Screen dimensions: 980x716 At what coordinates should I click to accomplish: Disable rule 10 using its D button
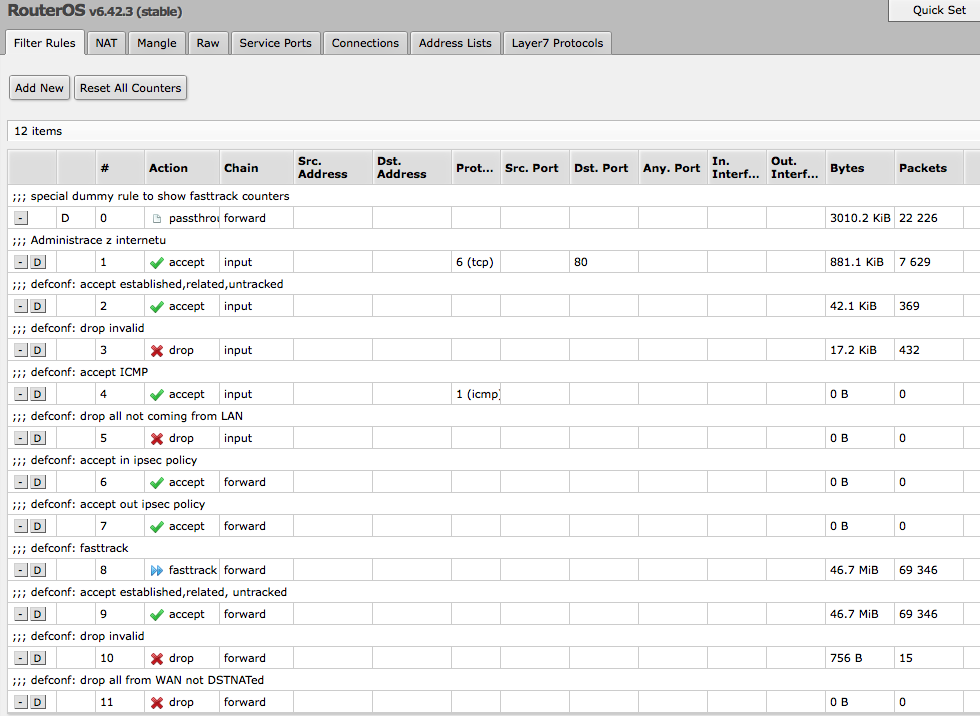point(38,659)
